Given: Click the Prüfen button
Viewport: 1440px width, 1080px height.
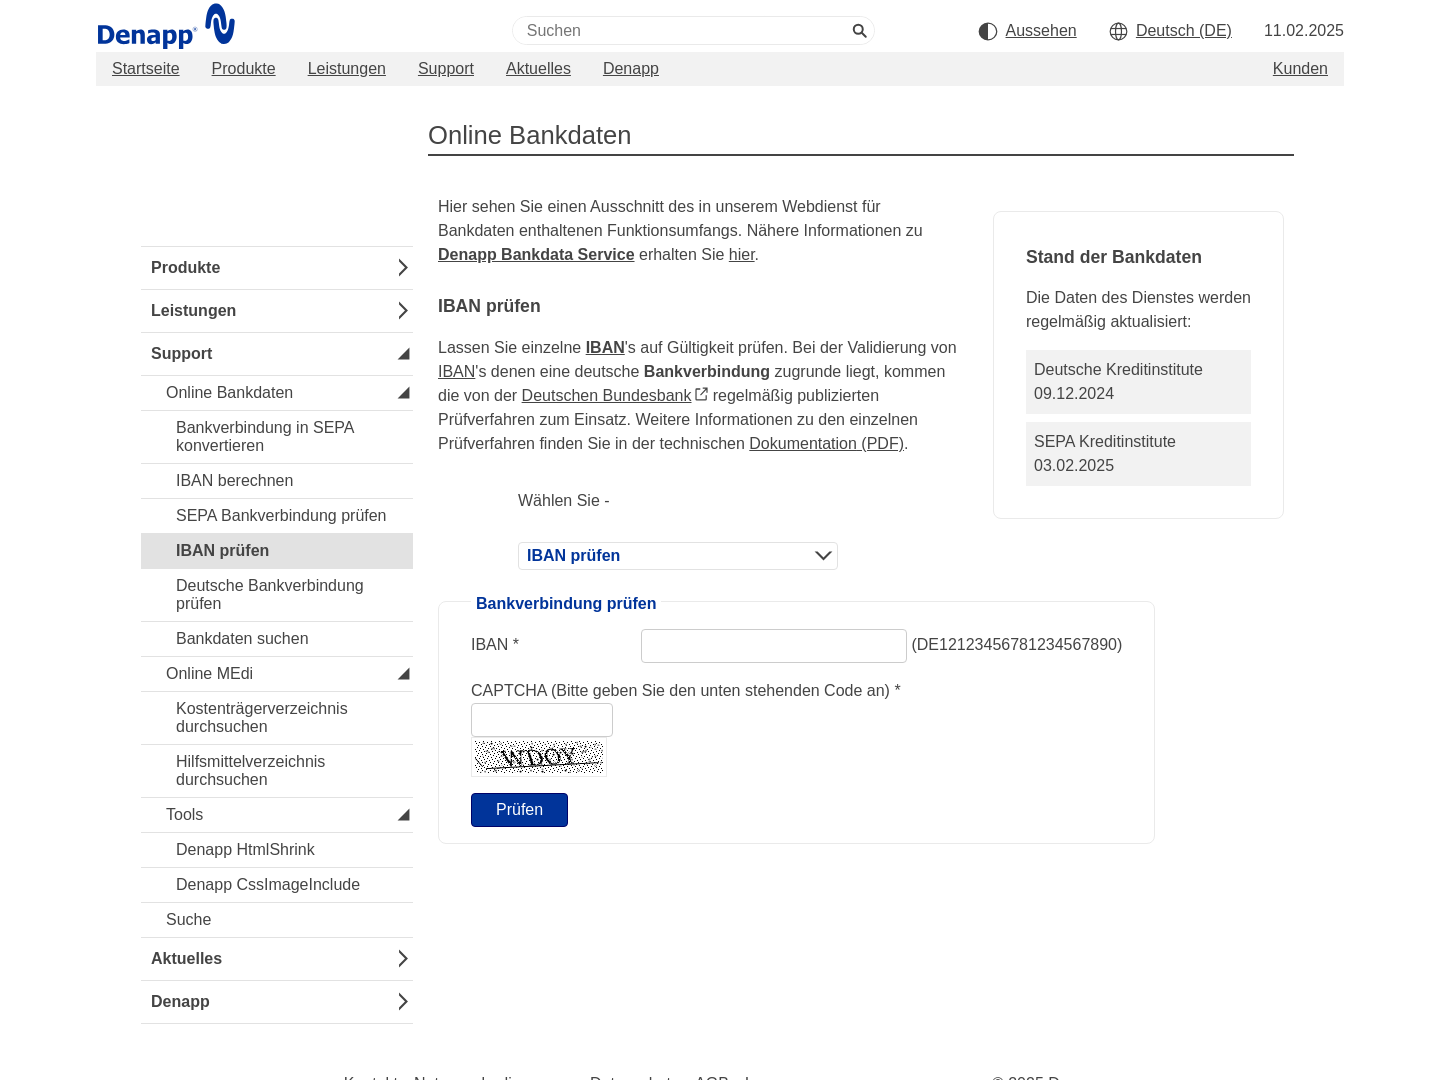Looking at the screenshot, I should [x=519, y=810].
